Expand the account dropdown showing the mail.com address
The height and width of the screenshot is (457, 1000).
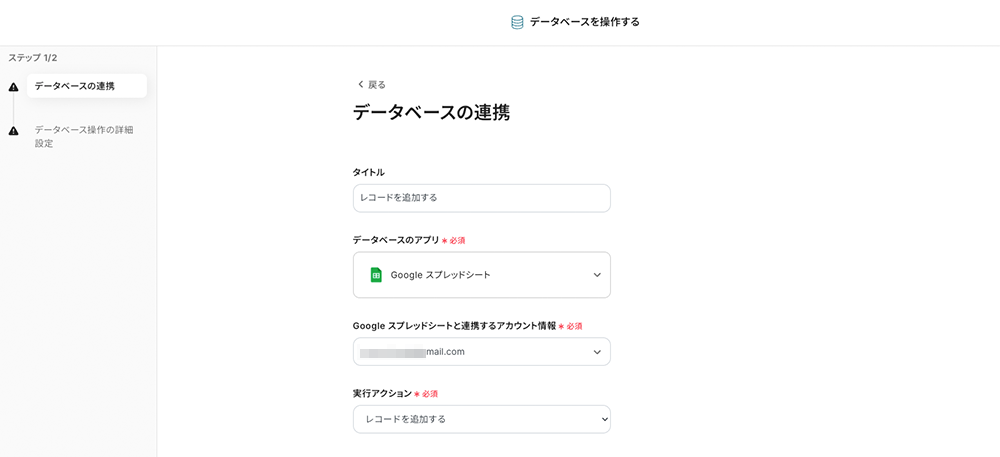click(481, 352)
